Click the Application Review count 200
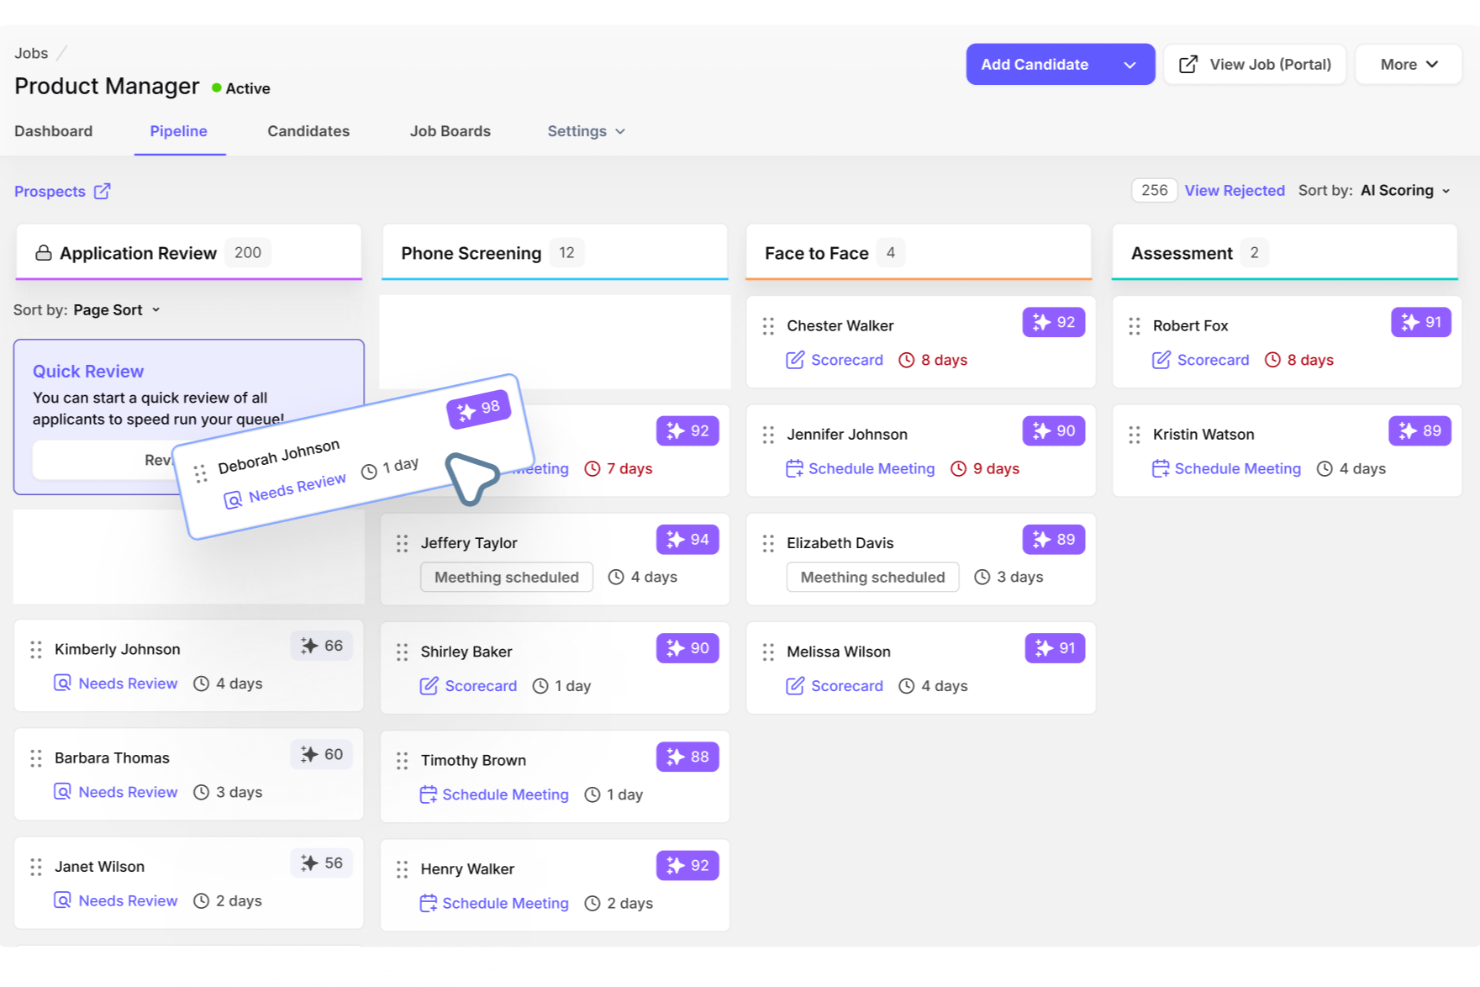This screenshot has height=987, width=1480. tap(248, 253)
